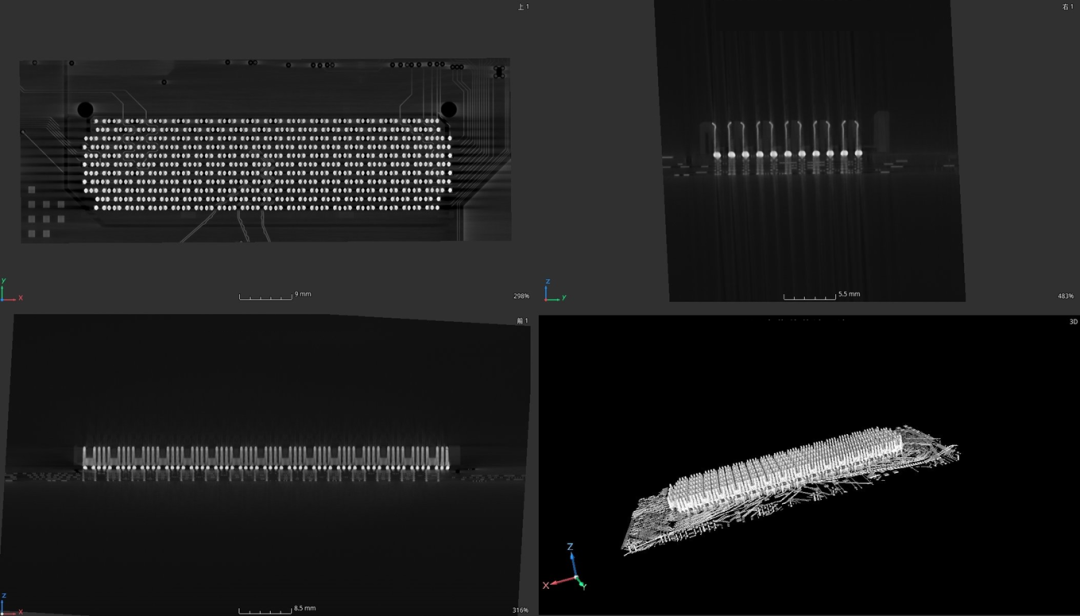Click the right view label 右 1
Screen dimensions: 1080x616
pyautogui.click(x=1067, y=7)
